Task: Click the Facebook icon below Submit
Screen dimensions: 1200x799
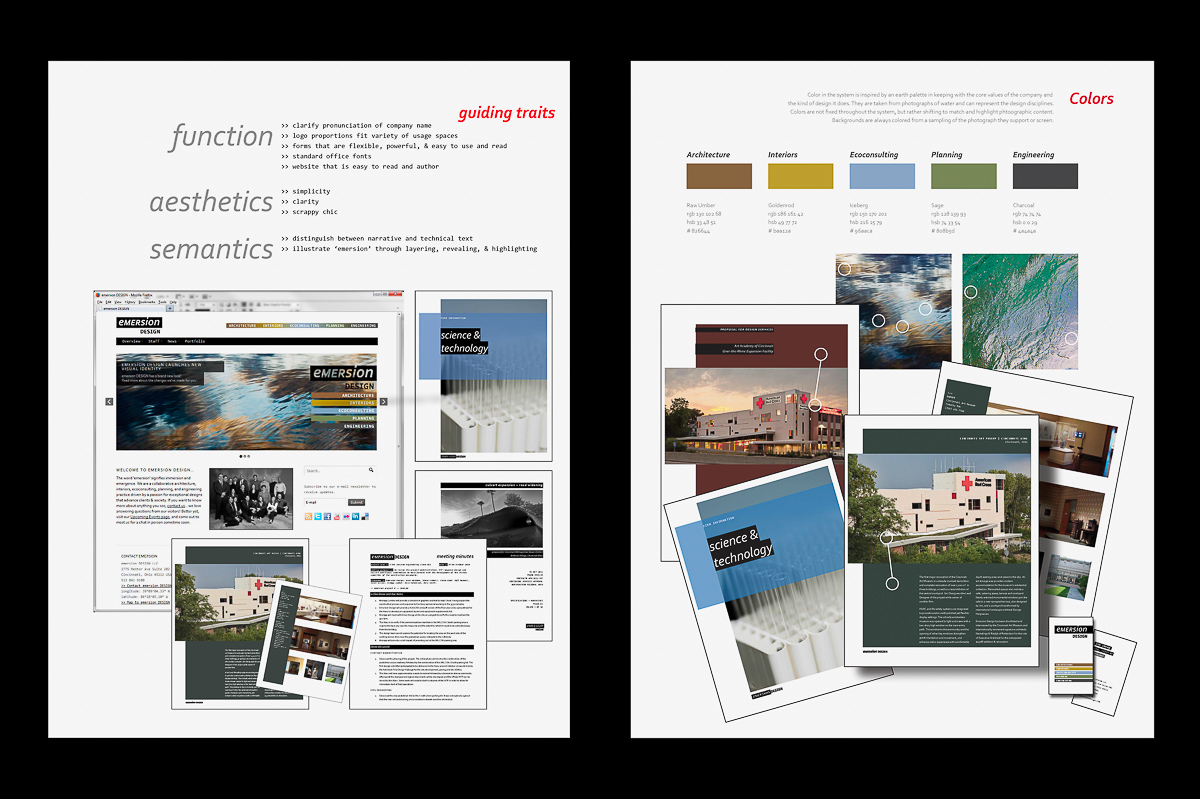Action: [x=328, y=517]
